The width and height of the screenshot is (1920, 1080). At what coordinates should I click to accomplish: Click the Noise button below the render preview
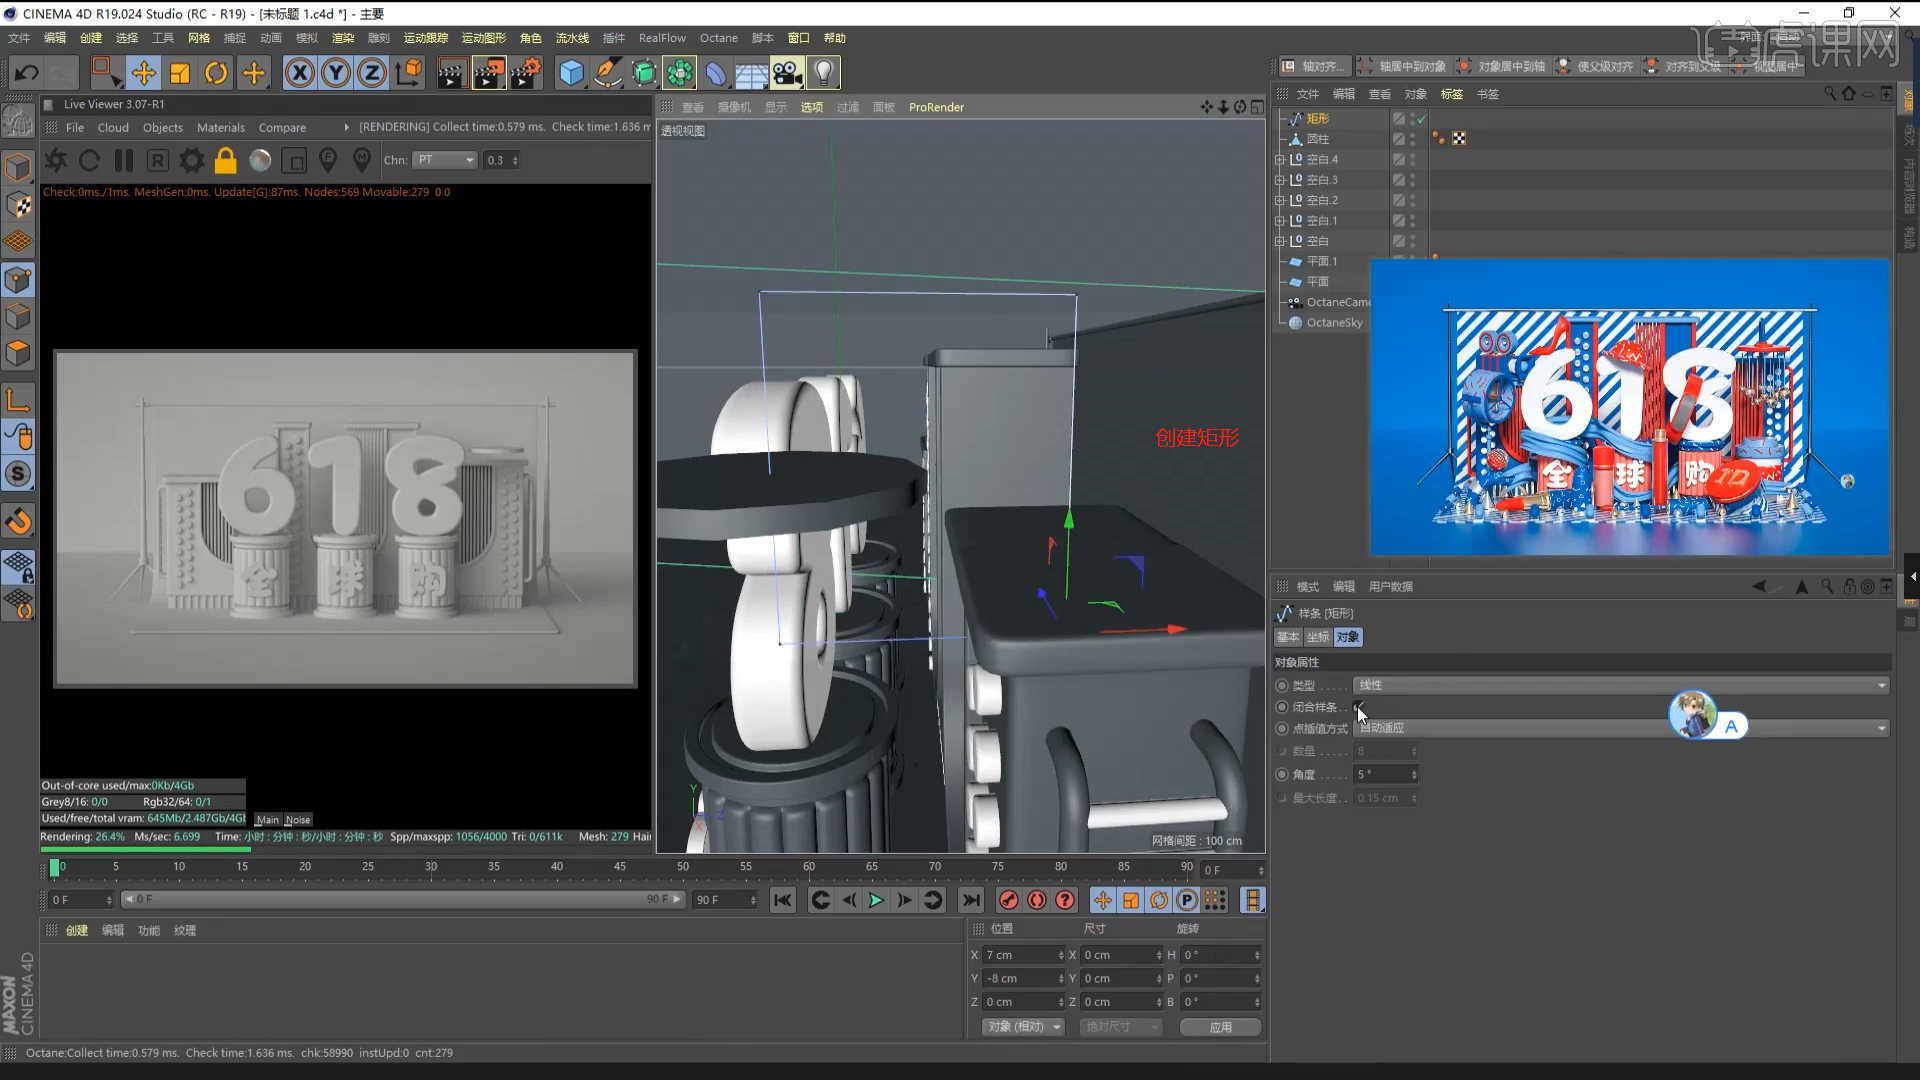297,819
